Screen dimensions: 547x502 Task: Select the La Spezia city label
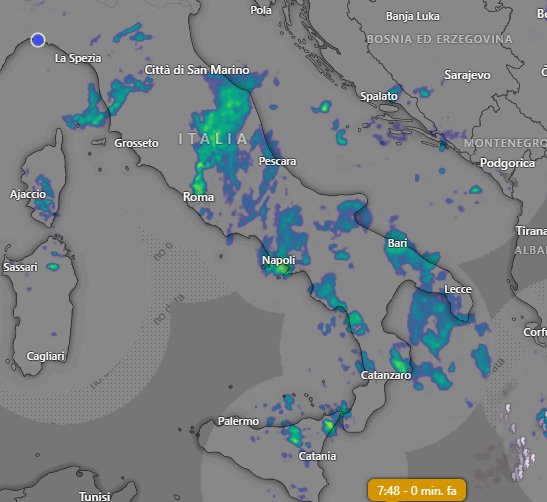(78, 58)
